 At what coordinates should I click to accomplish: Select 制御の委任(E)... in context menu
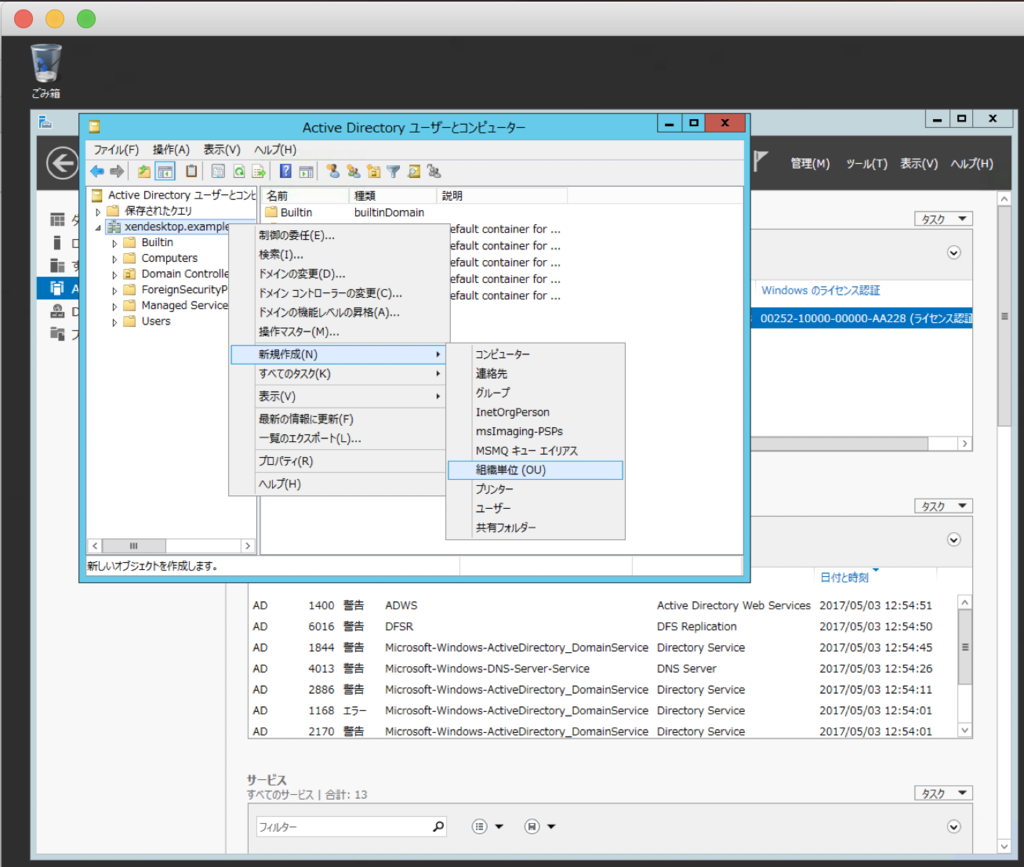tap(338, 236)
